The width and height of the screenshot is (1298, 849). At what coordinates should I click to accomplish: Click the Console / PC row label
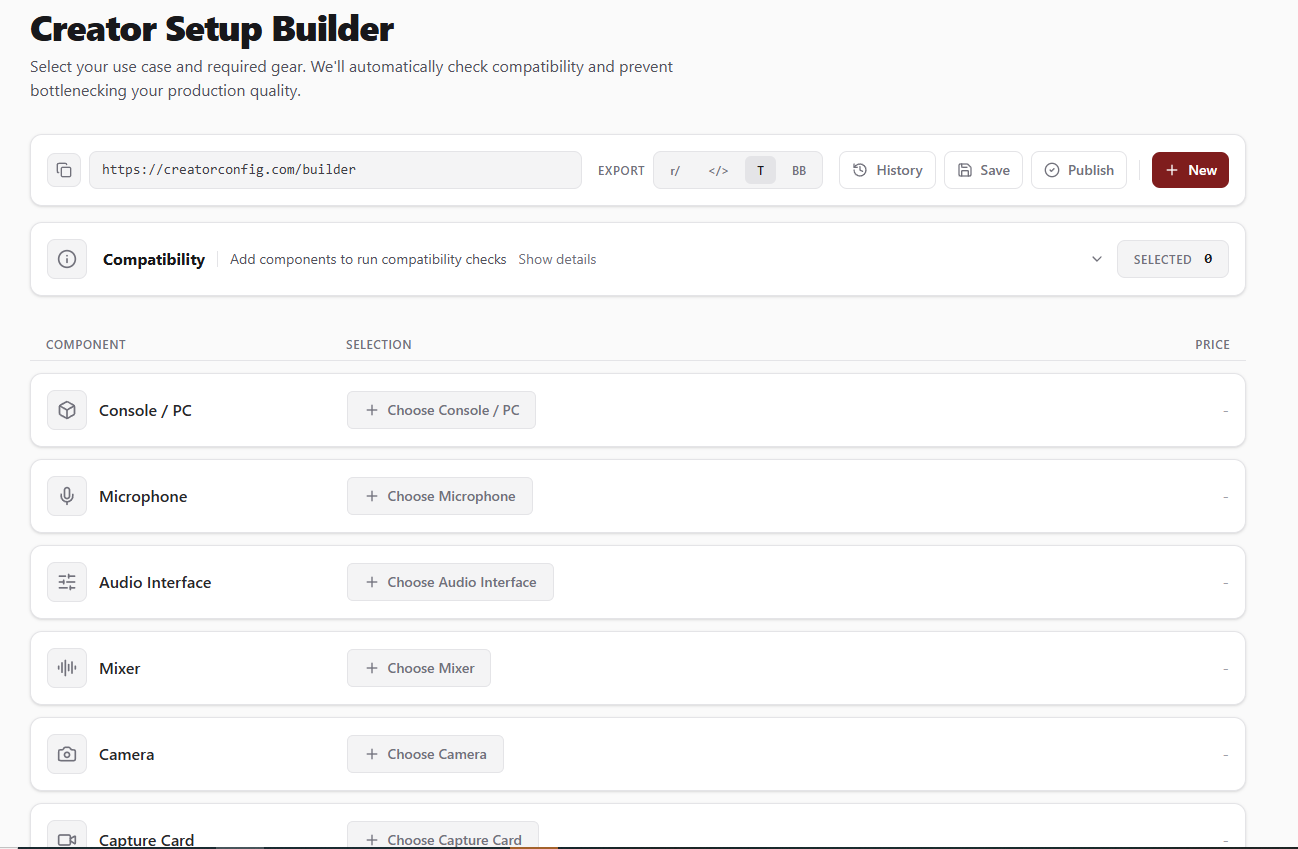tap(145, 410)
